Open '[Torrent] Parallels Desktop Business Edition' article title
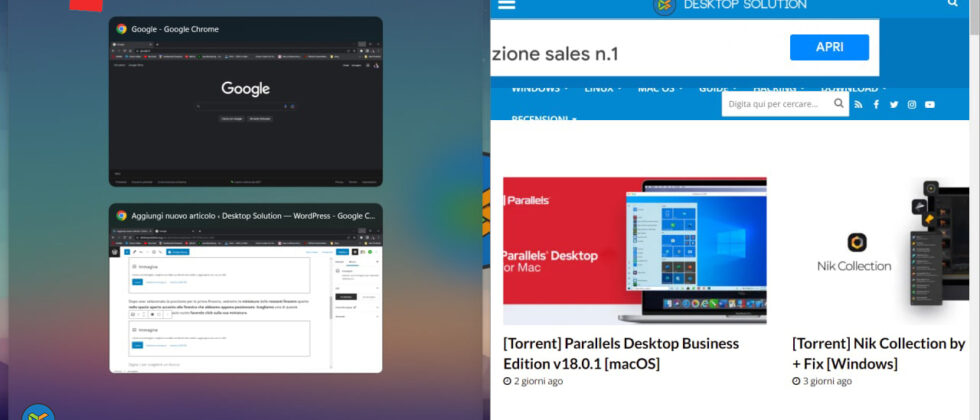Screen dimensions: 980x420 click(x=621, y=353)
